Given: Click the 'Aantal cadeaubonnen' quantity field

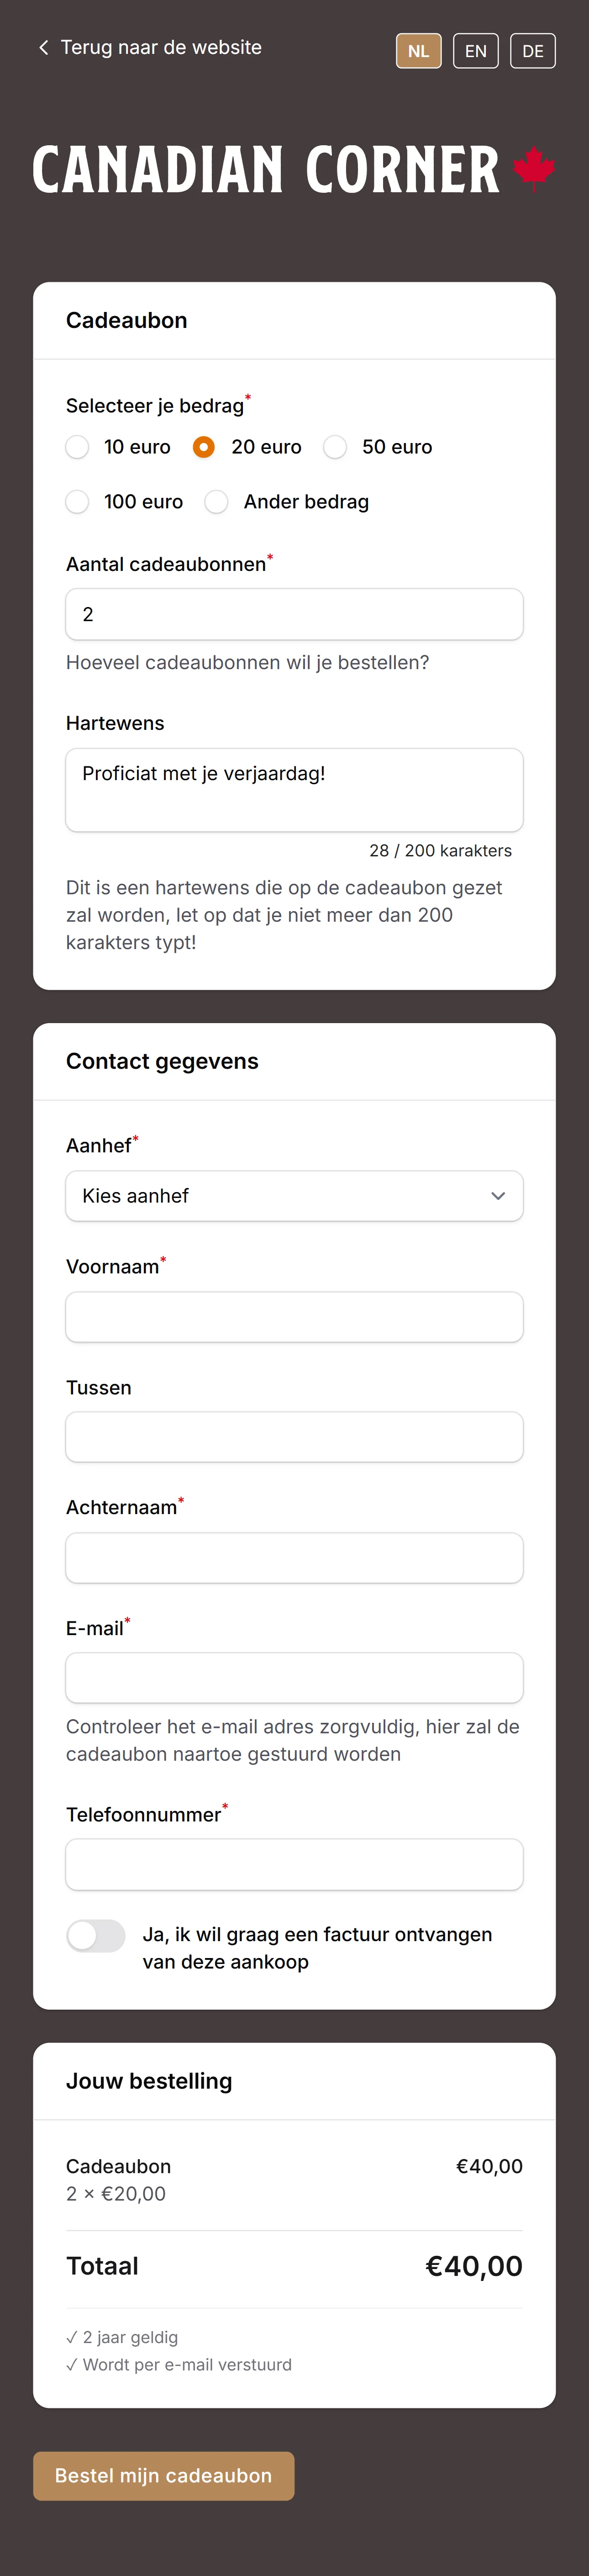Looking at the screenshot, I should point(293,614).
